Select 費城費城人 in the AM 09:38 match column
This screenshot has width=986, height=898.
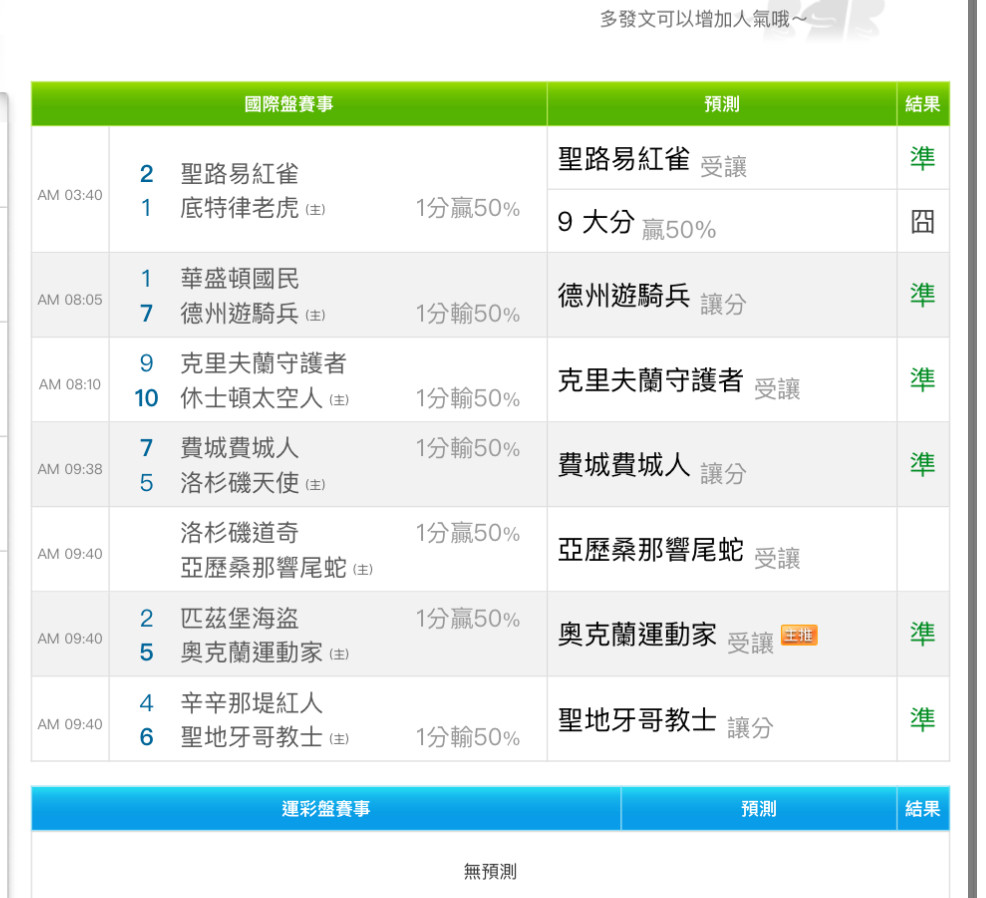[240, 448]
